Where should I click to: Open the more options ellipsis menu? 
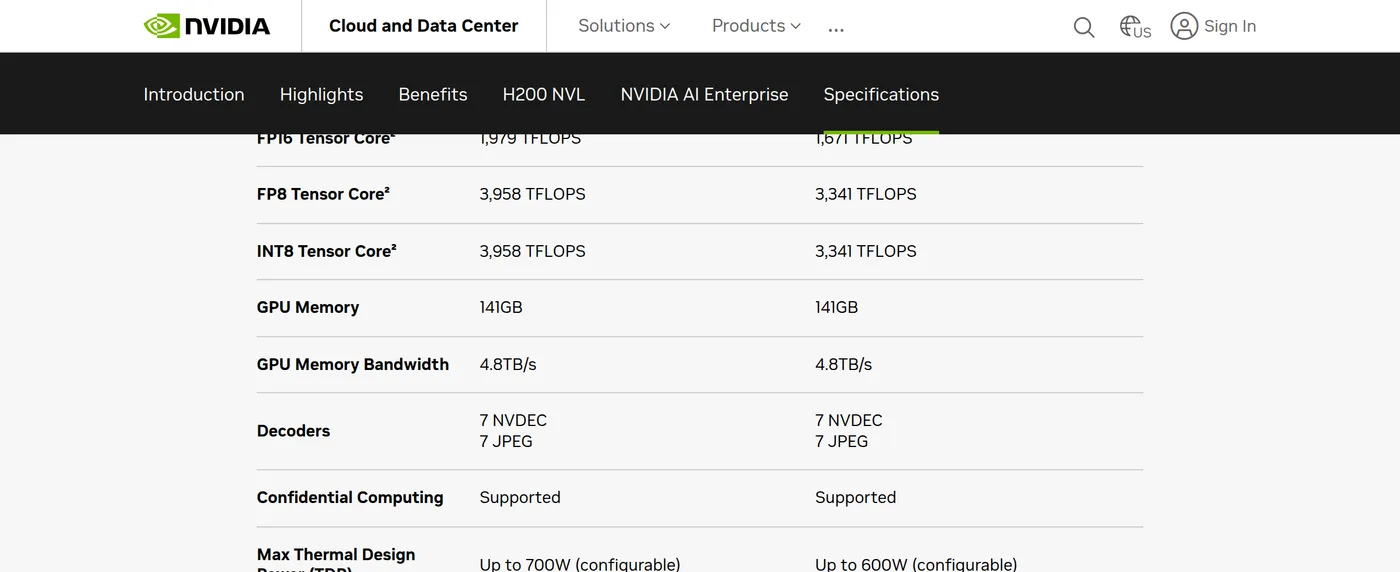coord(836,28)
